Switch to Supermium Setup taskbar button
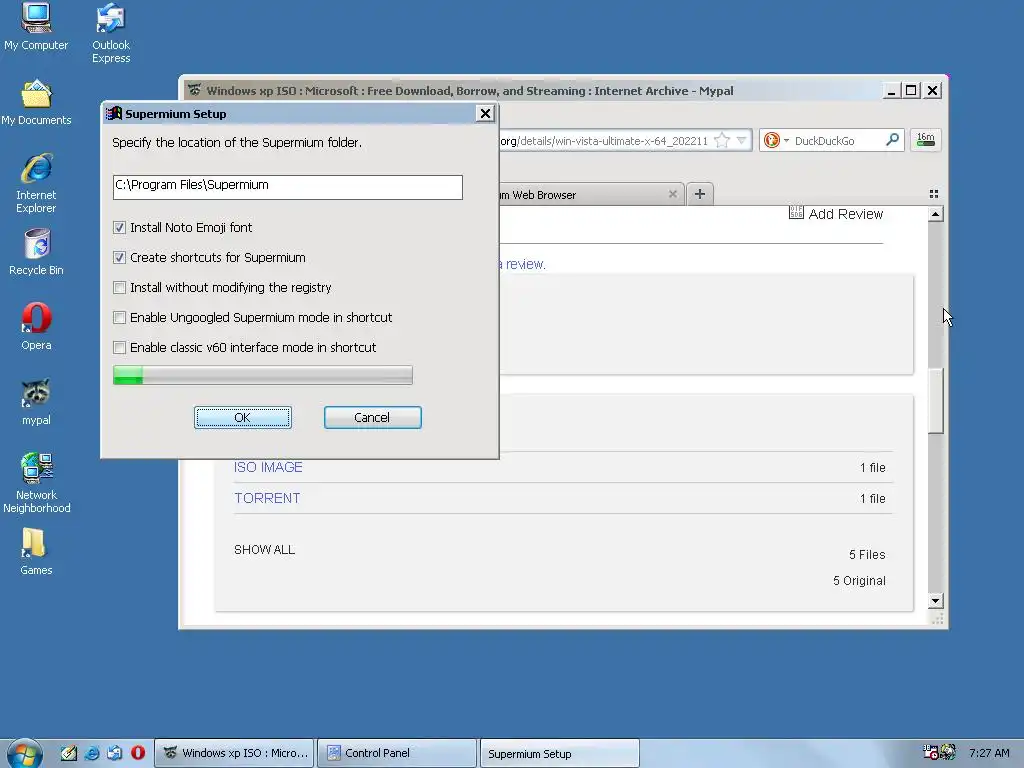1024x768 pixels. (560, 753)
